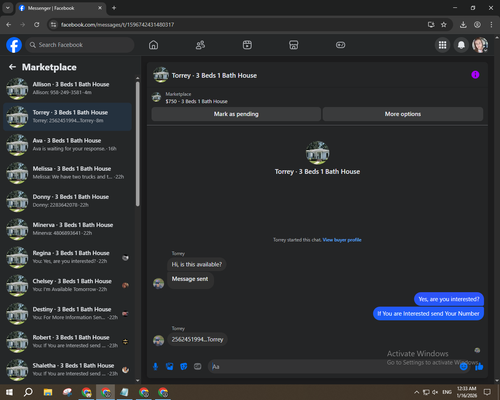Screen dimensions: 500x400
Task: Open the Shaletha 3 Beds conversation
Action: (67, 370)
